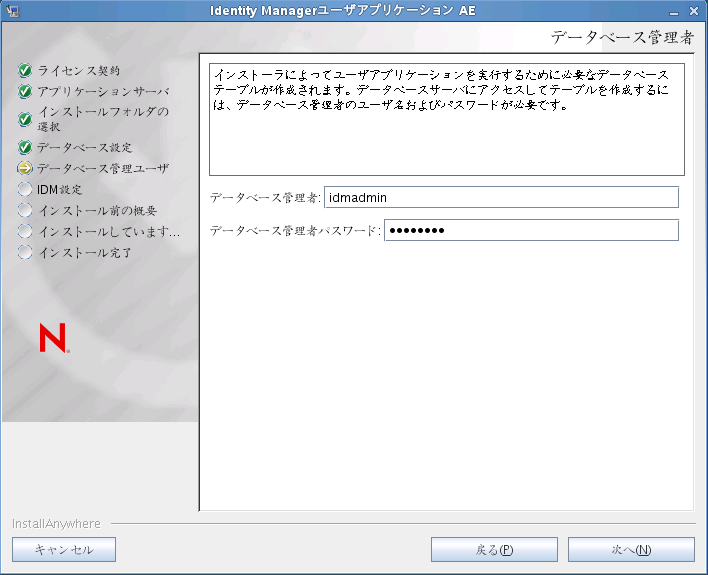708x575 pixels.
Task: Click the empty circle beside インストール前の概要
Action: pyautogui.click(x=25, y=210)
